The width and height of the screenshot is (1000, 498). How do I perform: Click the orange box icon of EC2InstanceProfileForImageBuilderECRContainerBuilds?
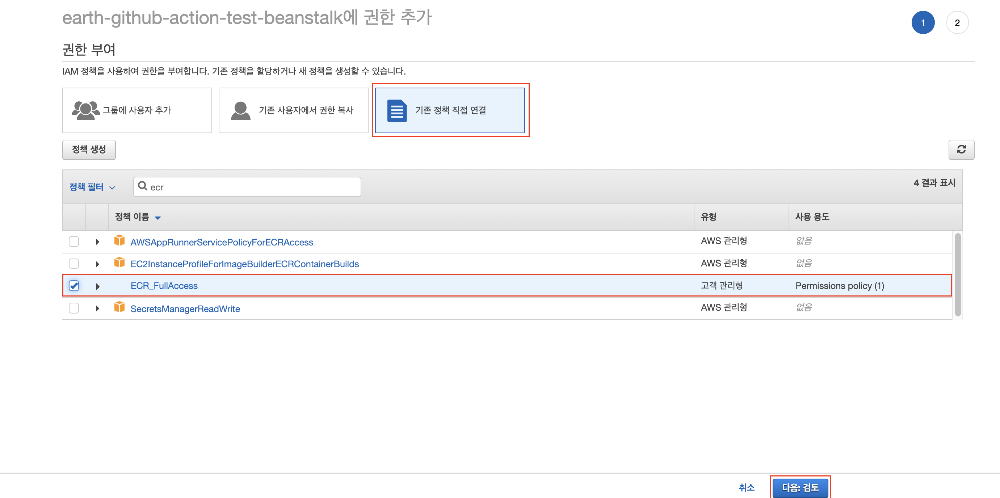click(119, 263)
